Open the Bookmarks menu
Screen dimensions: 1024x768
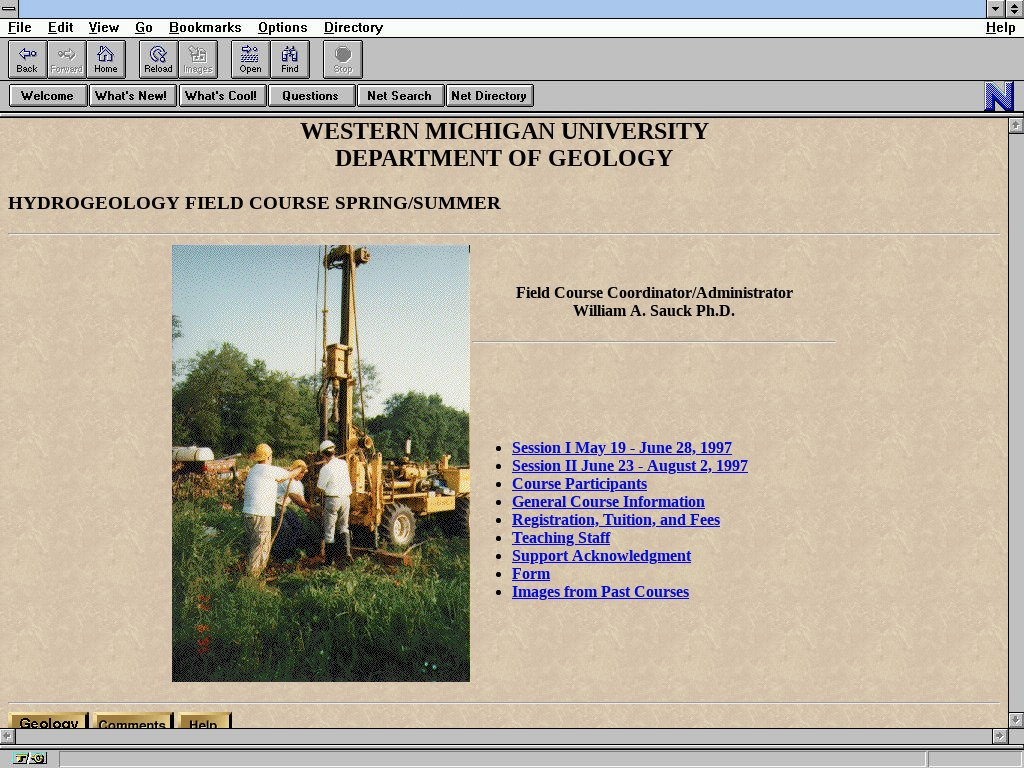(205, 28)
